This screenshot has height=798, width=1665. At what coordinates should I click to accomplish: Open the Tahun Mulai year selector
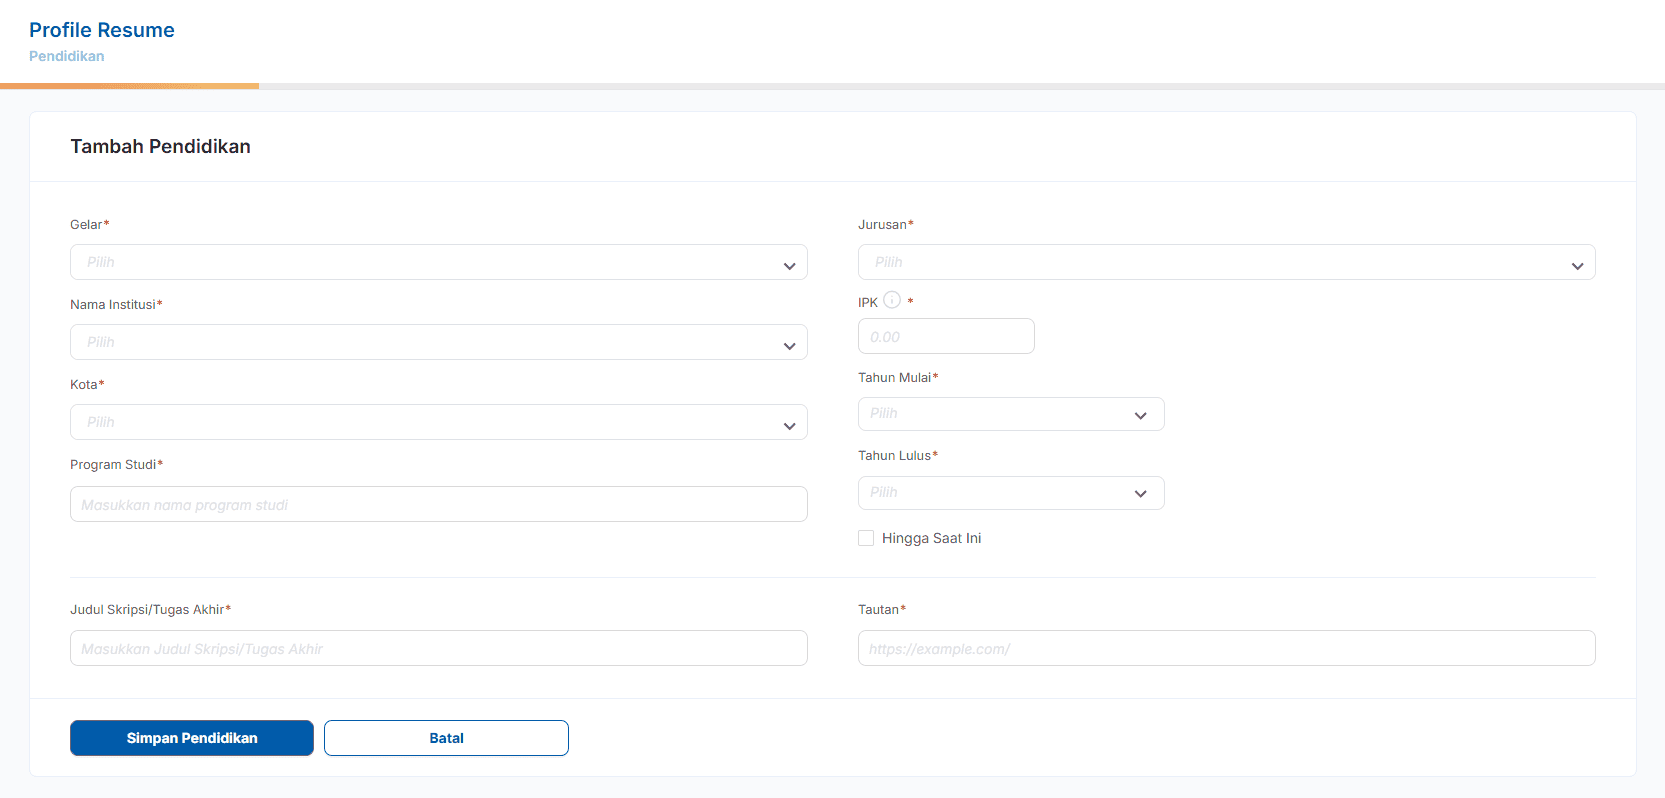tap(990, 414)
